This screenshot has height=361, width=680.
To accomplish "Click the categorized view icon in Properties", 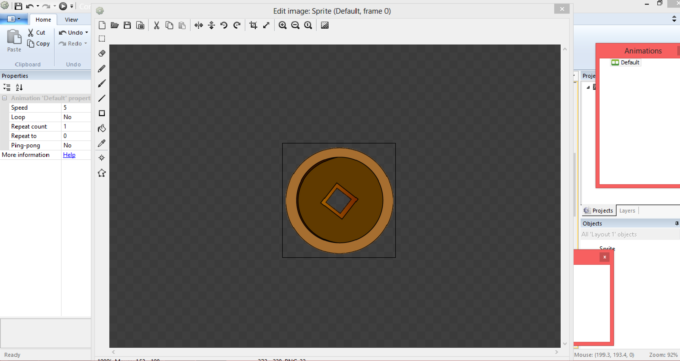I will [x=7, y=87].
